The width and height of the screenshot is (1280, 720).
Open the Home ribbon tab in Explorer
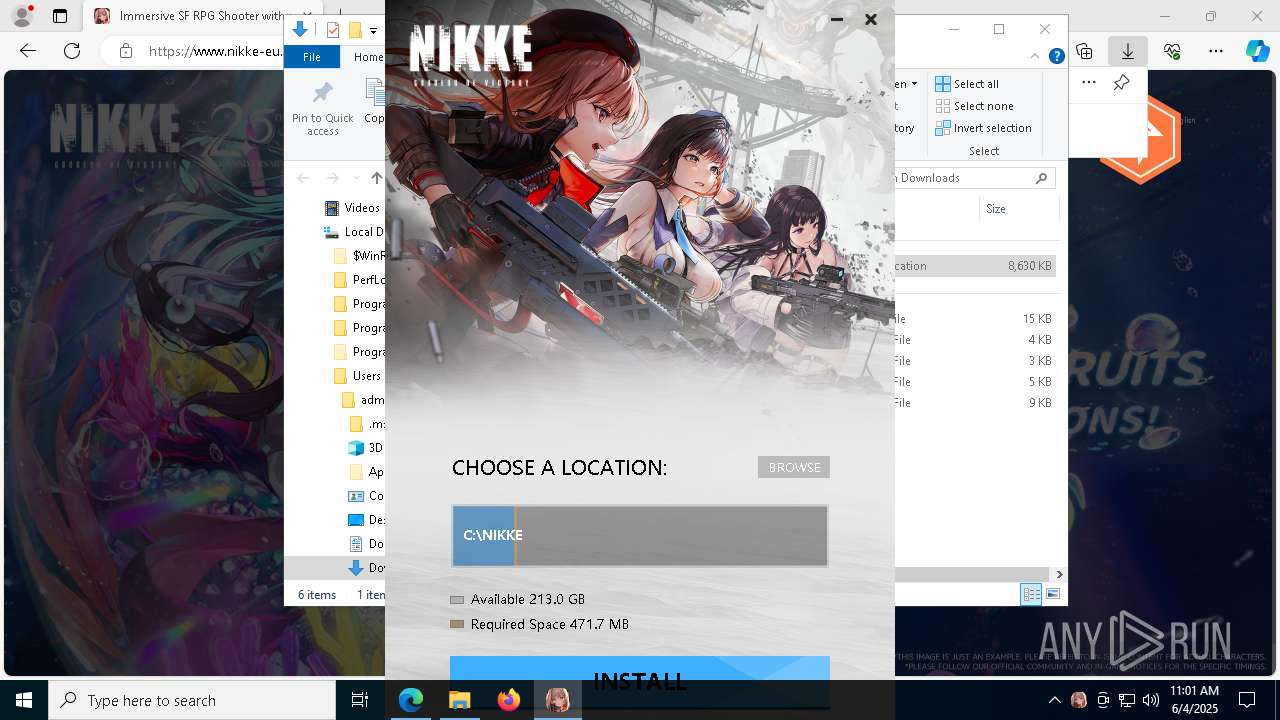(x=368, y=57)
